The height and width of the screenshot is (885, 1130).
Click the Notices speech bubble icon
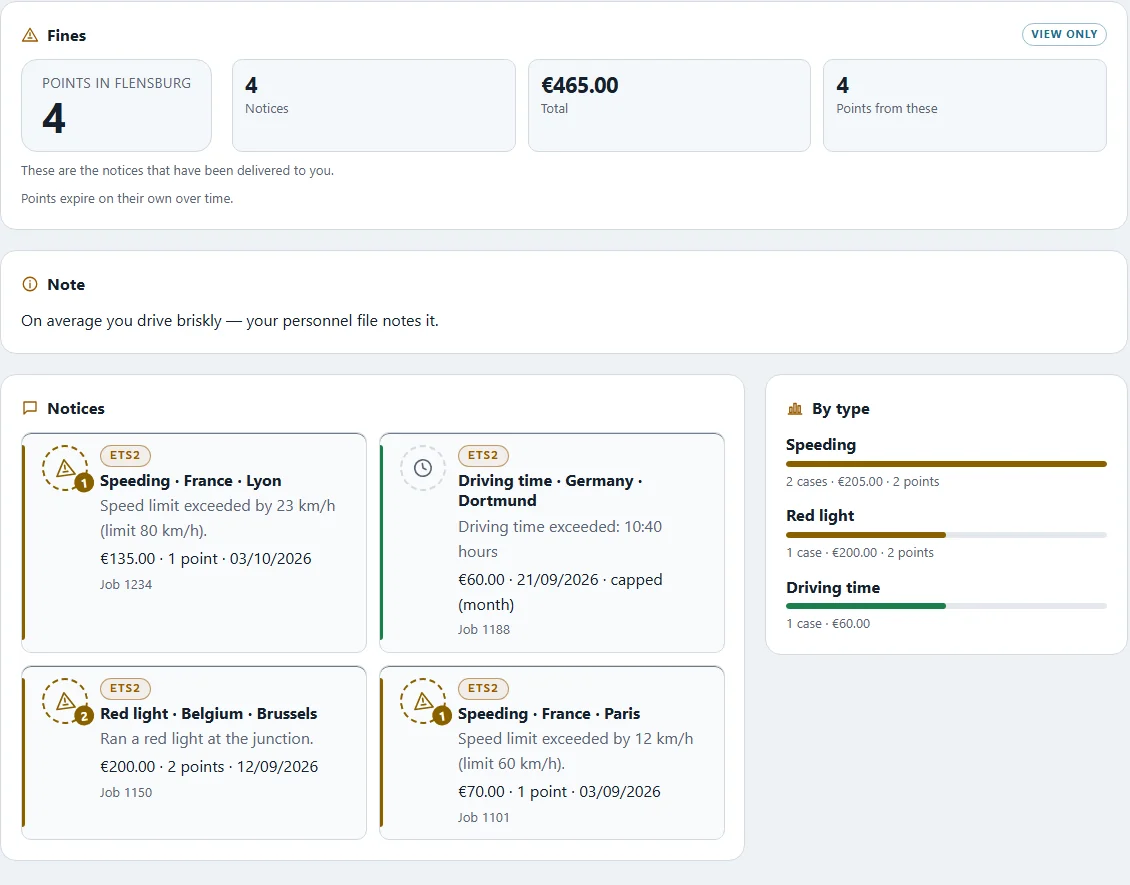[30, 408]
